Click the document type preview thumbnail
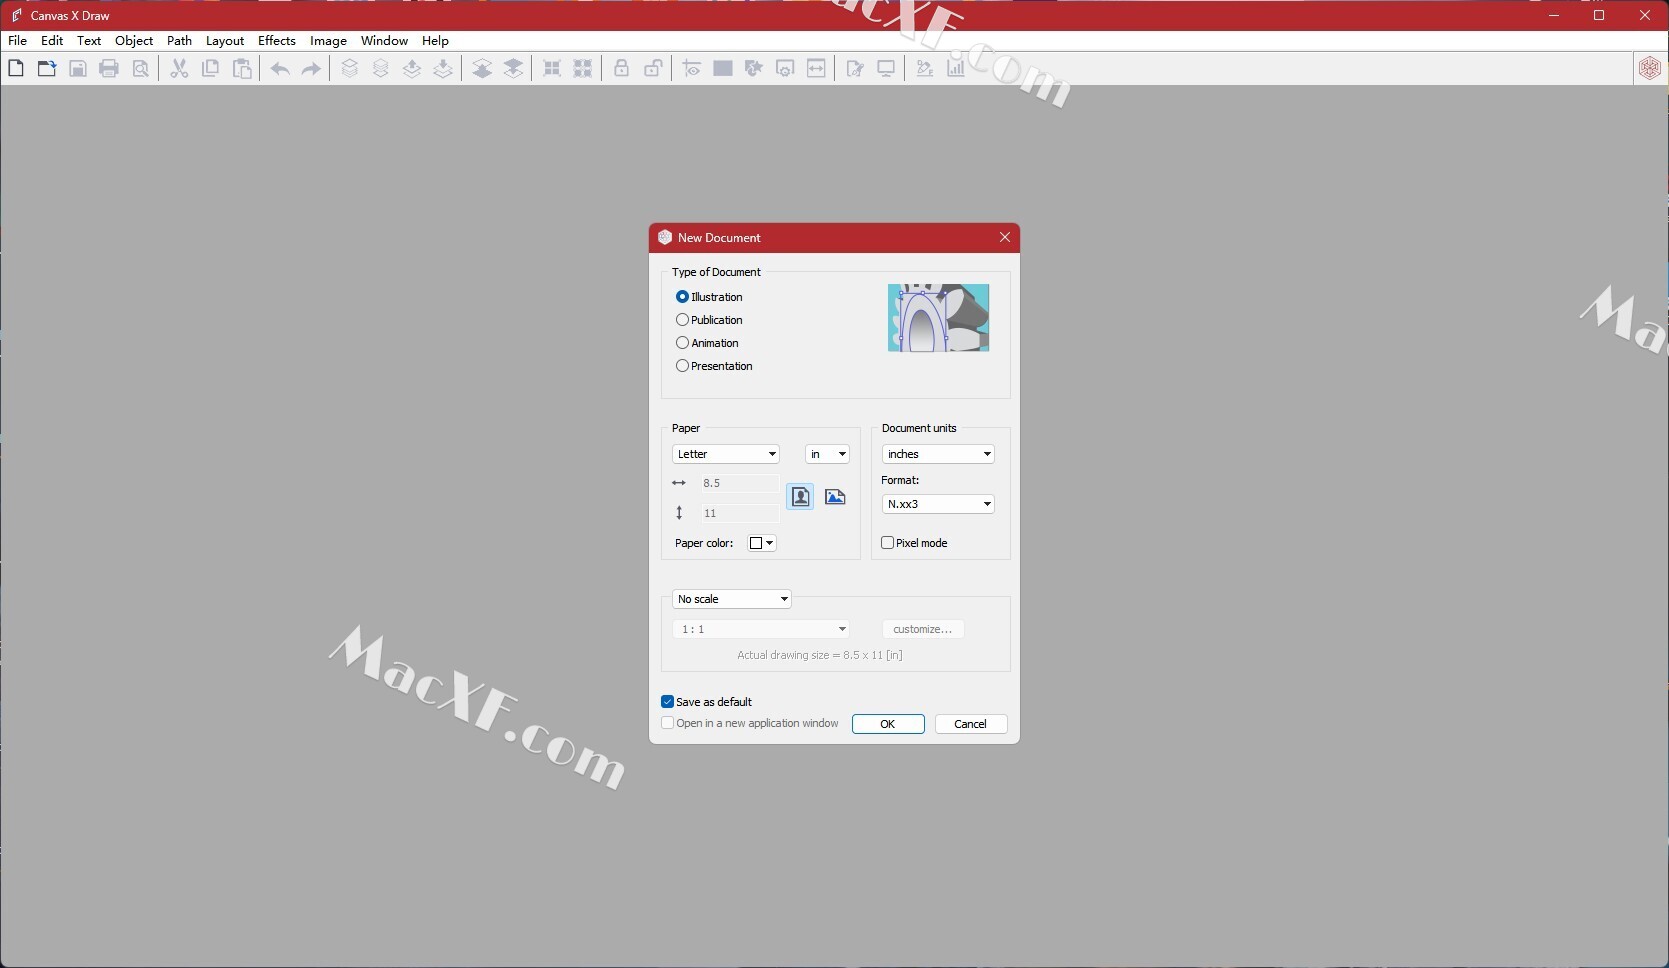The height and width of the screenshot is (968, 1669). [939, 318]
